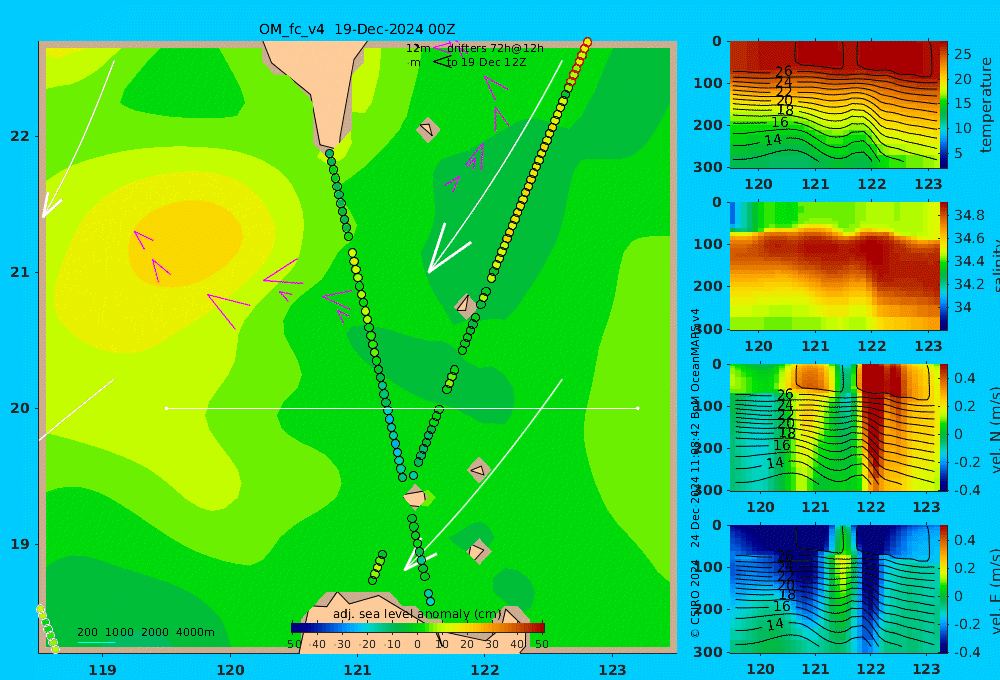Select the sea level anomaly color bar
The width and height of the screenshot is (1000, 680).
418,628
